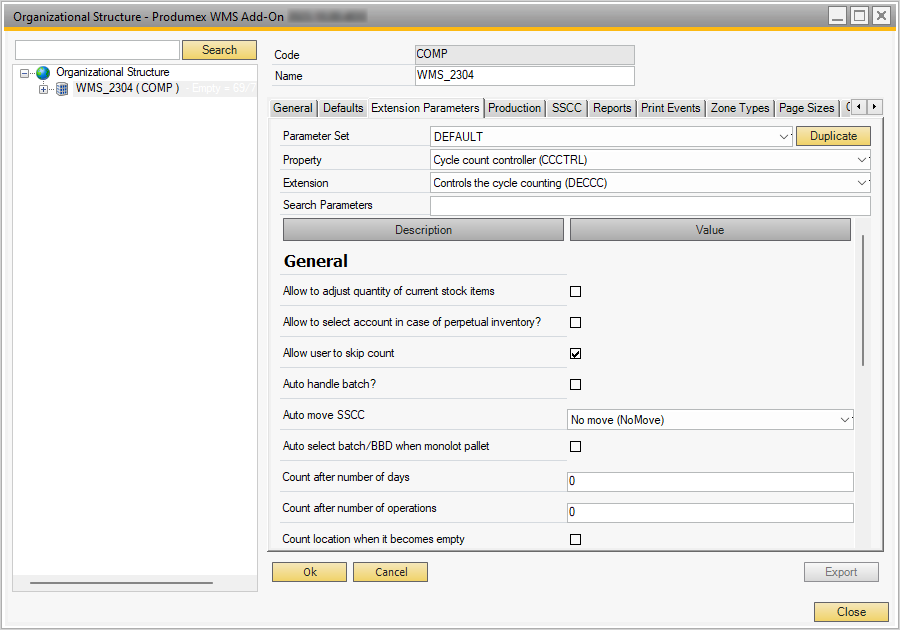Click the globe icon beside Organizational Structure
This screenshot has width=900, height=630.
tap(43, 73)
